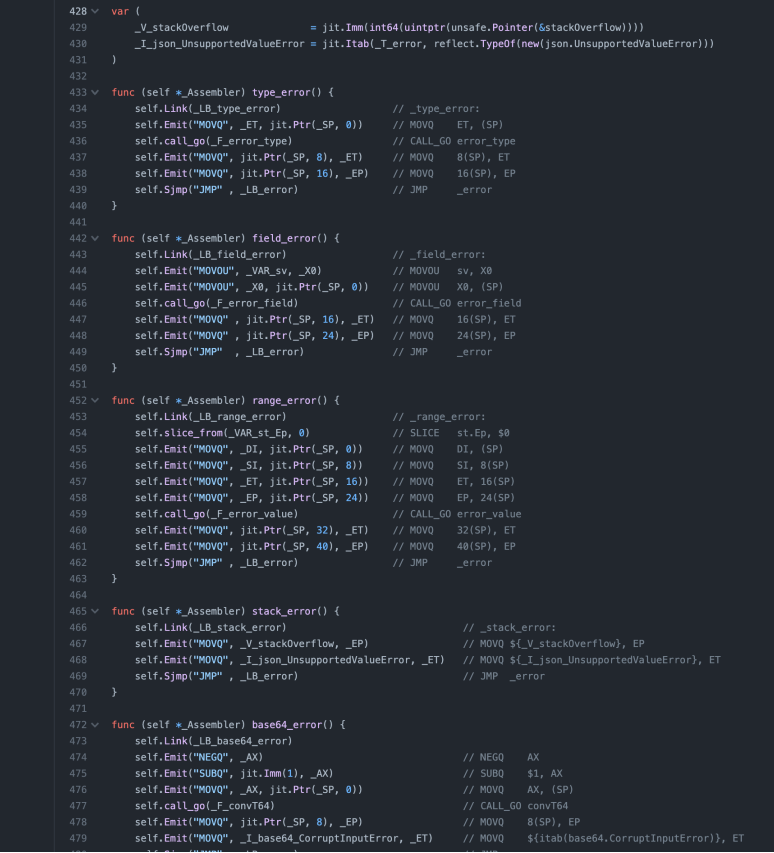Select line number 470 in the gutter
This screenshot has height=853, width=774.
tap(78, 692)
